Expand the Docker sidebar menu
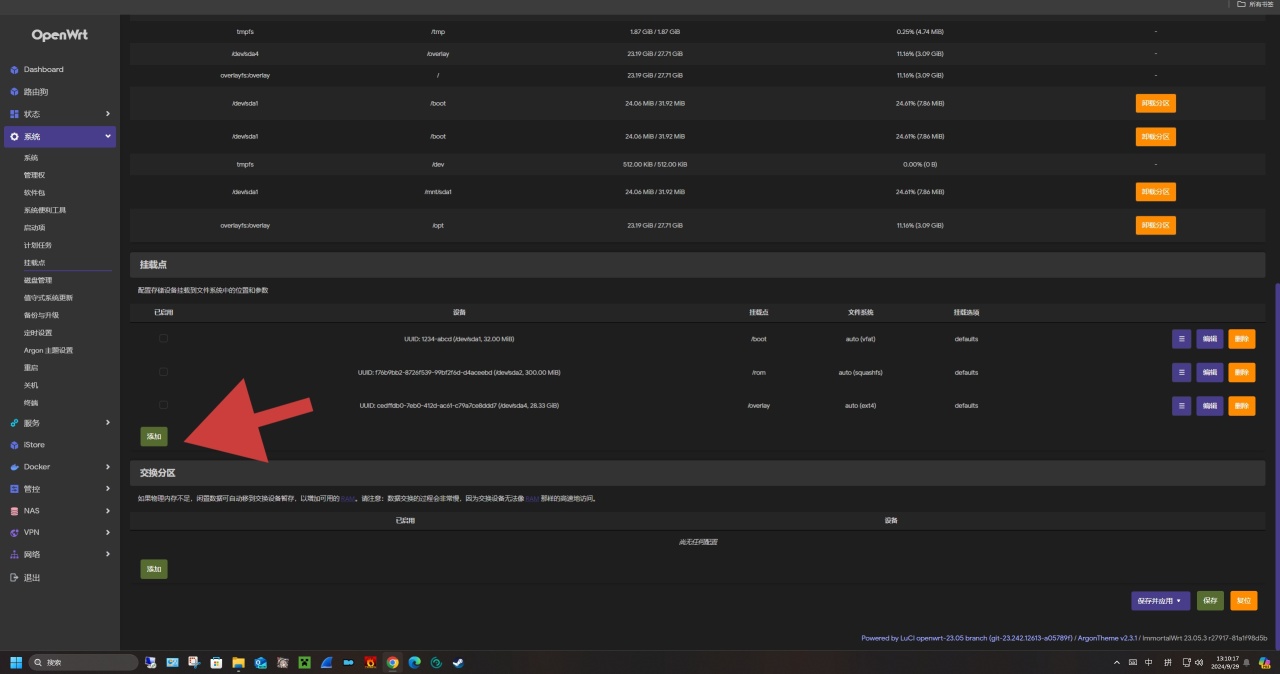This screenshot has width=1280, height=674. pos(107,467)
